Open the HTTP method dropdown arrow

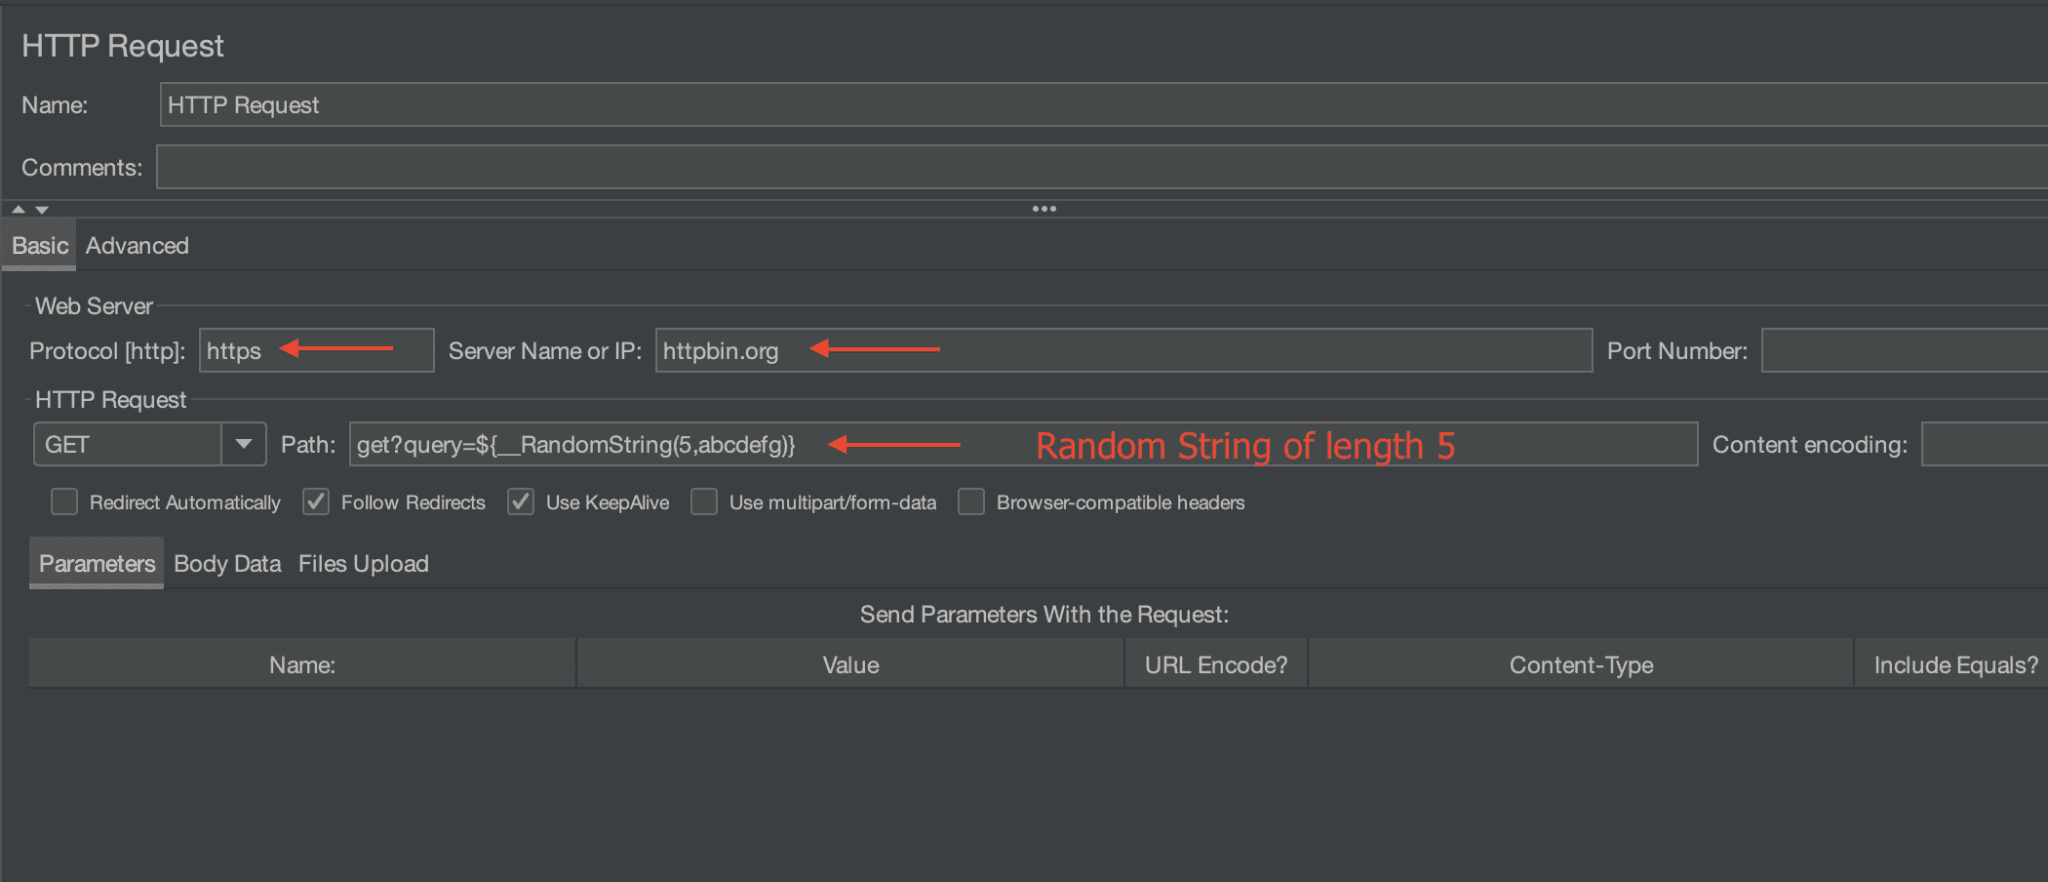click(243, 444)
